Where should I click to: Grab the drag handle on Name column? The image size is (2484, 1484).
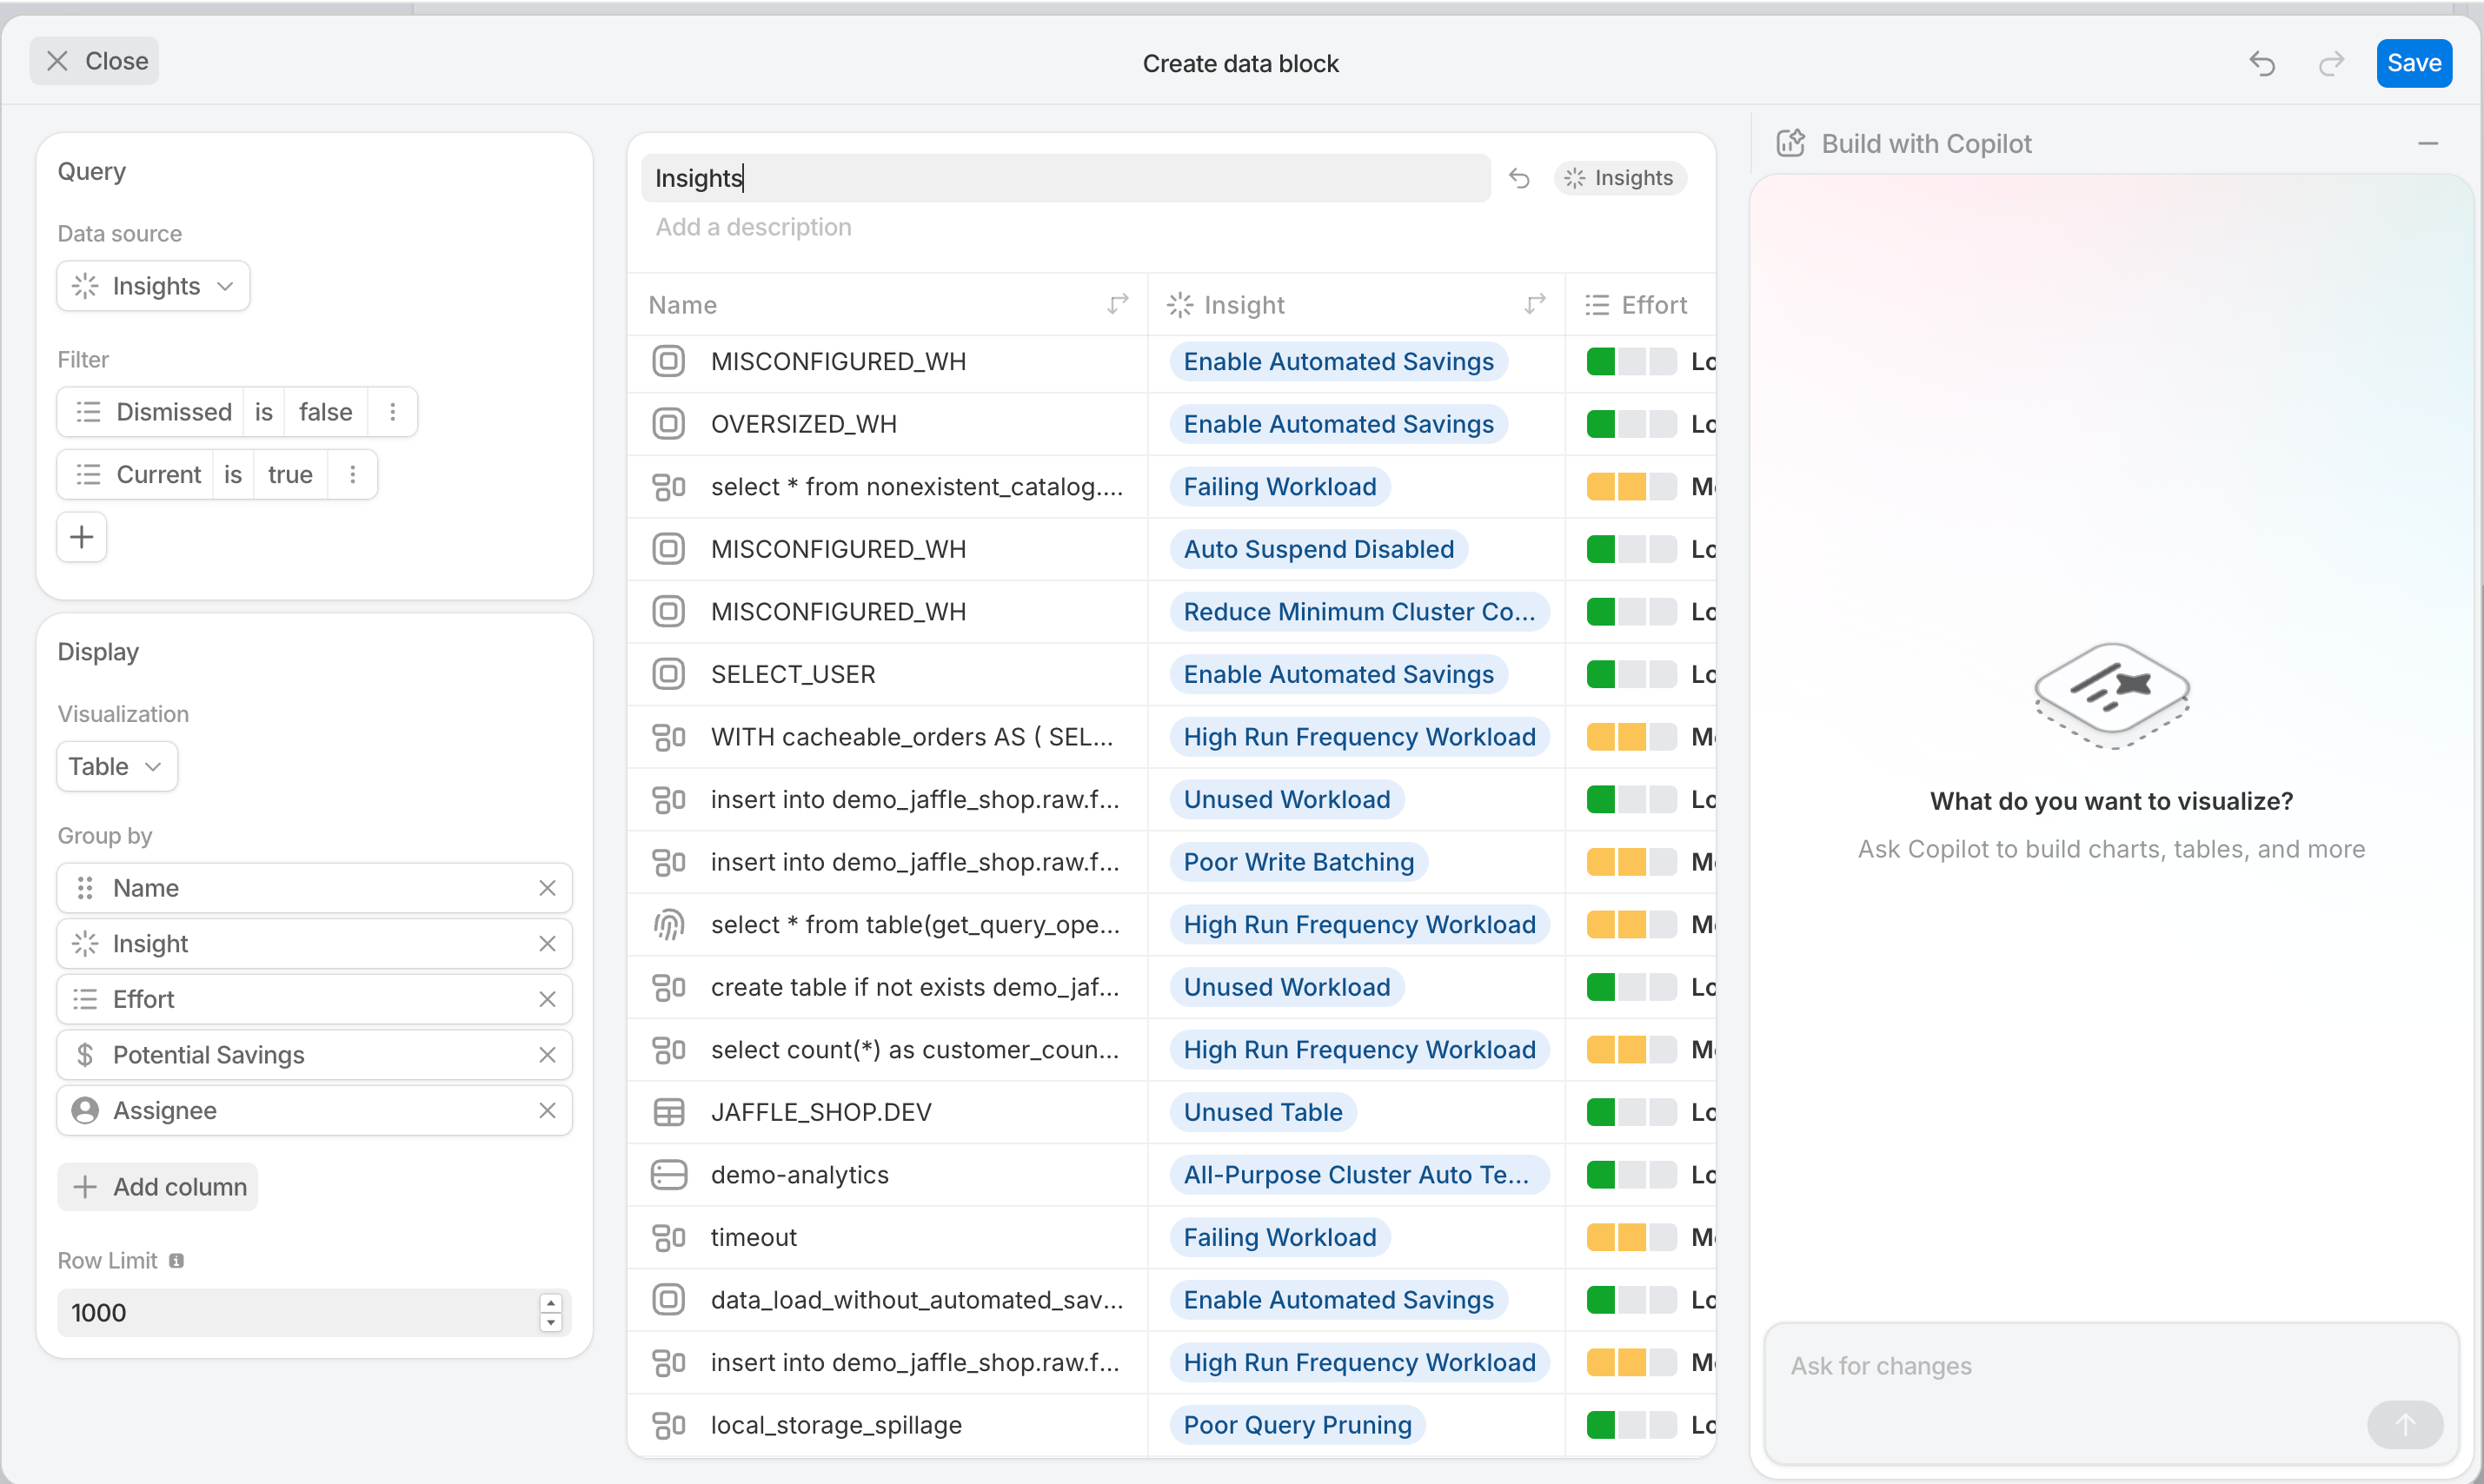pos(85,888)
